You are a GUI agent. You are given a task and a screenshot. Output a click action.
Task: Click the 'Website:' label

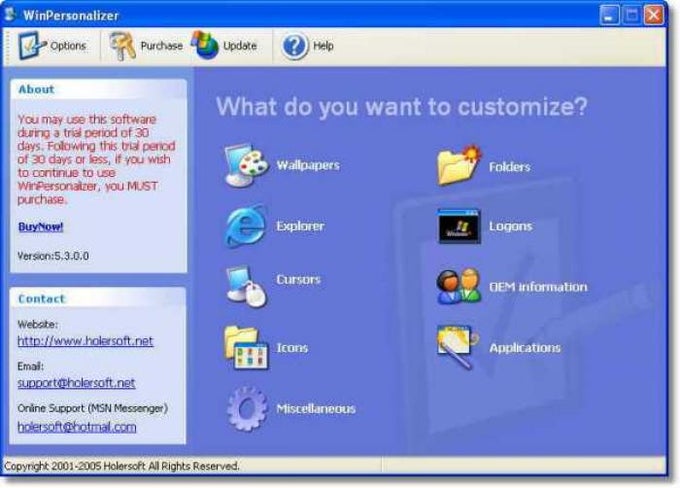click(37, 324)
